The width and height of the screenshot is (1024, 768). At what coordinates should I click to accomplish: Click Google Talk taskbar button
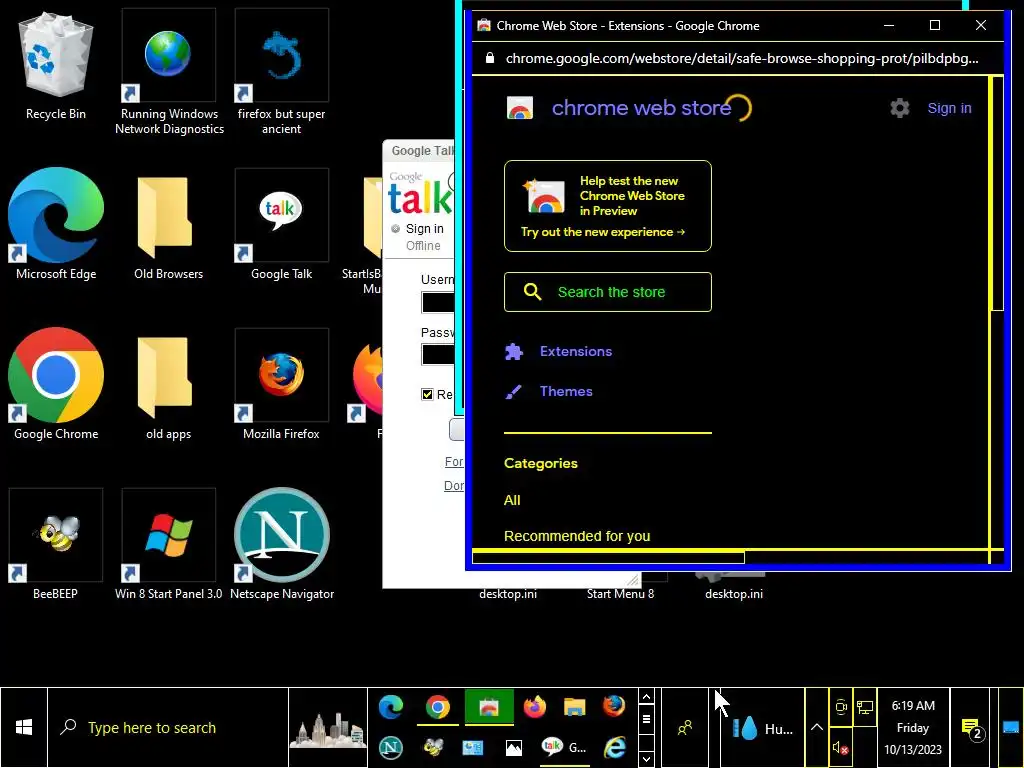pos(565,748)
